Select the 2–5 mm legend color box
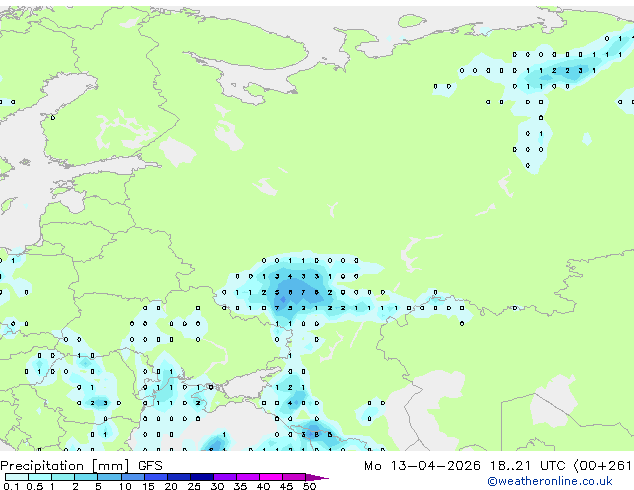The image size is (634, 490). pos(86,477)
